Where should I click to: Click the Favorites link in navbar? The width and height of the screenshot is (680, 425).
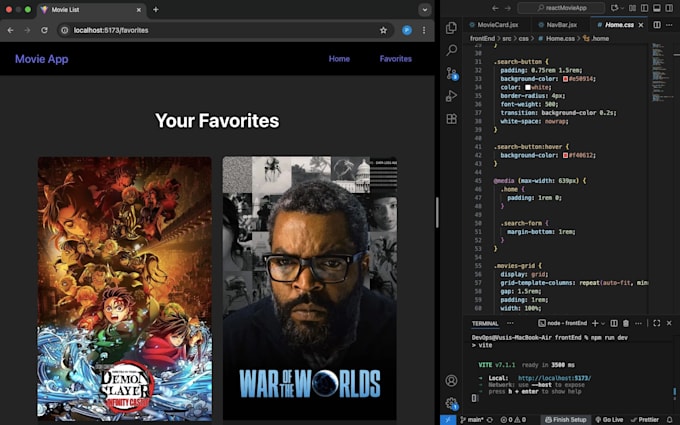point(396,59)
